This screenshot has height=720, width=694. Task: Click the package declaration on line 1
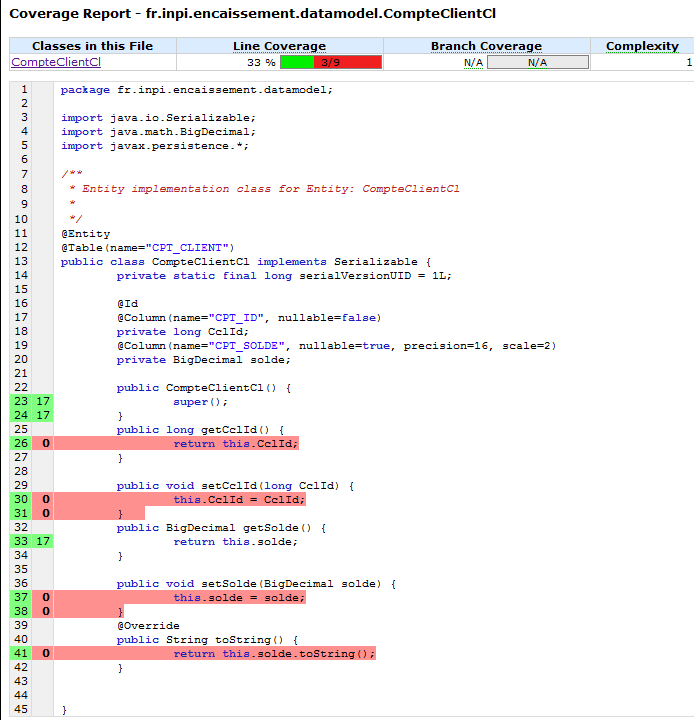coord(197,90)
